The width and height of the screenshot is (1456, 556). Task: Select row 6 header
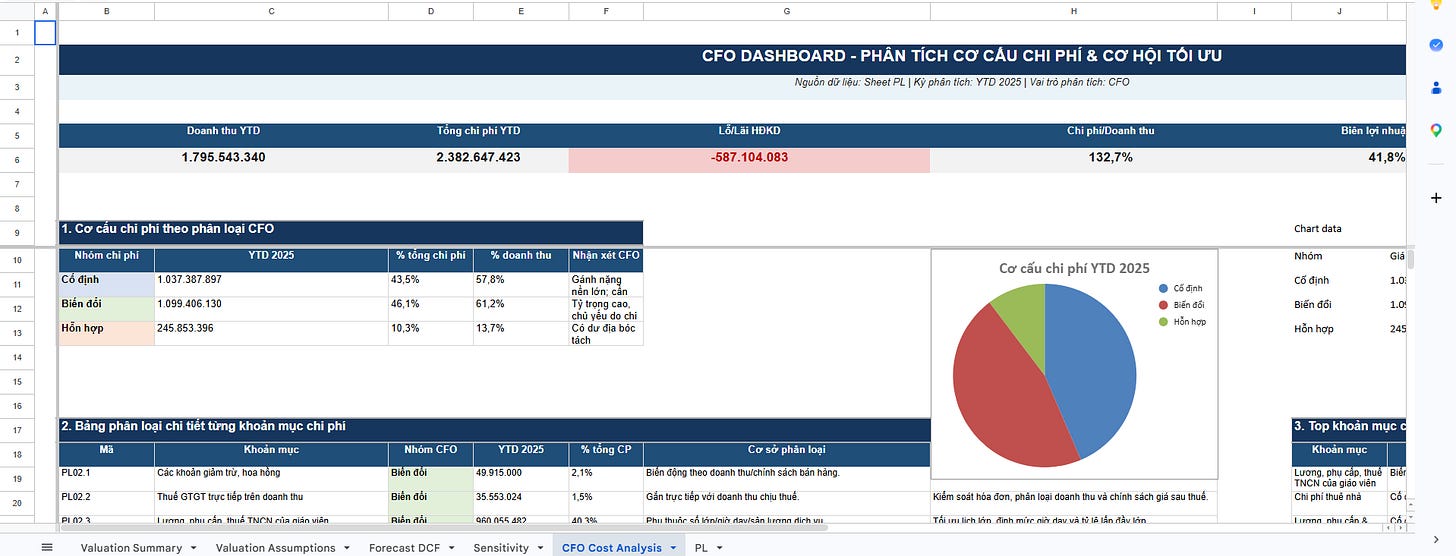click(16, 159)
